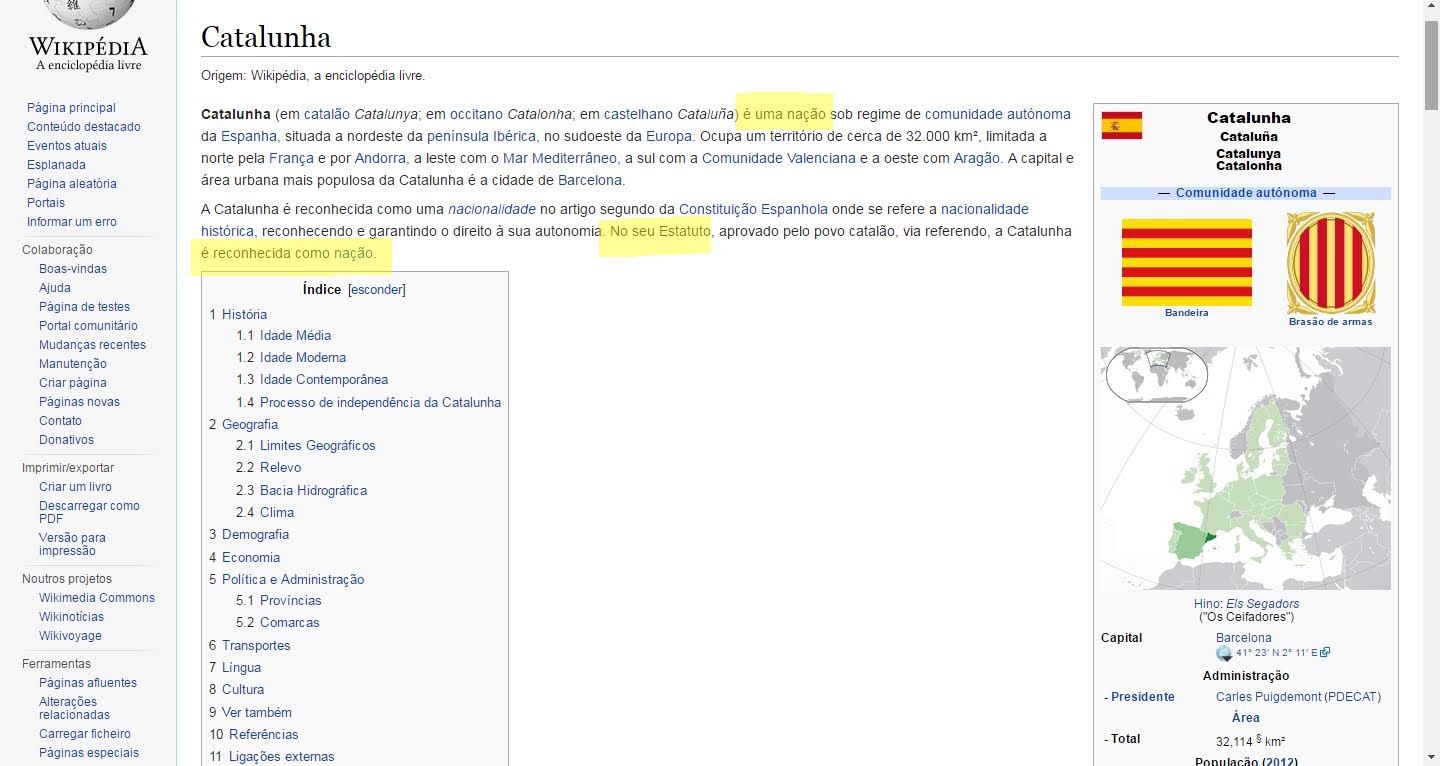Open Páginas novas link

(x=79, y=401)
